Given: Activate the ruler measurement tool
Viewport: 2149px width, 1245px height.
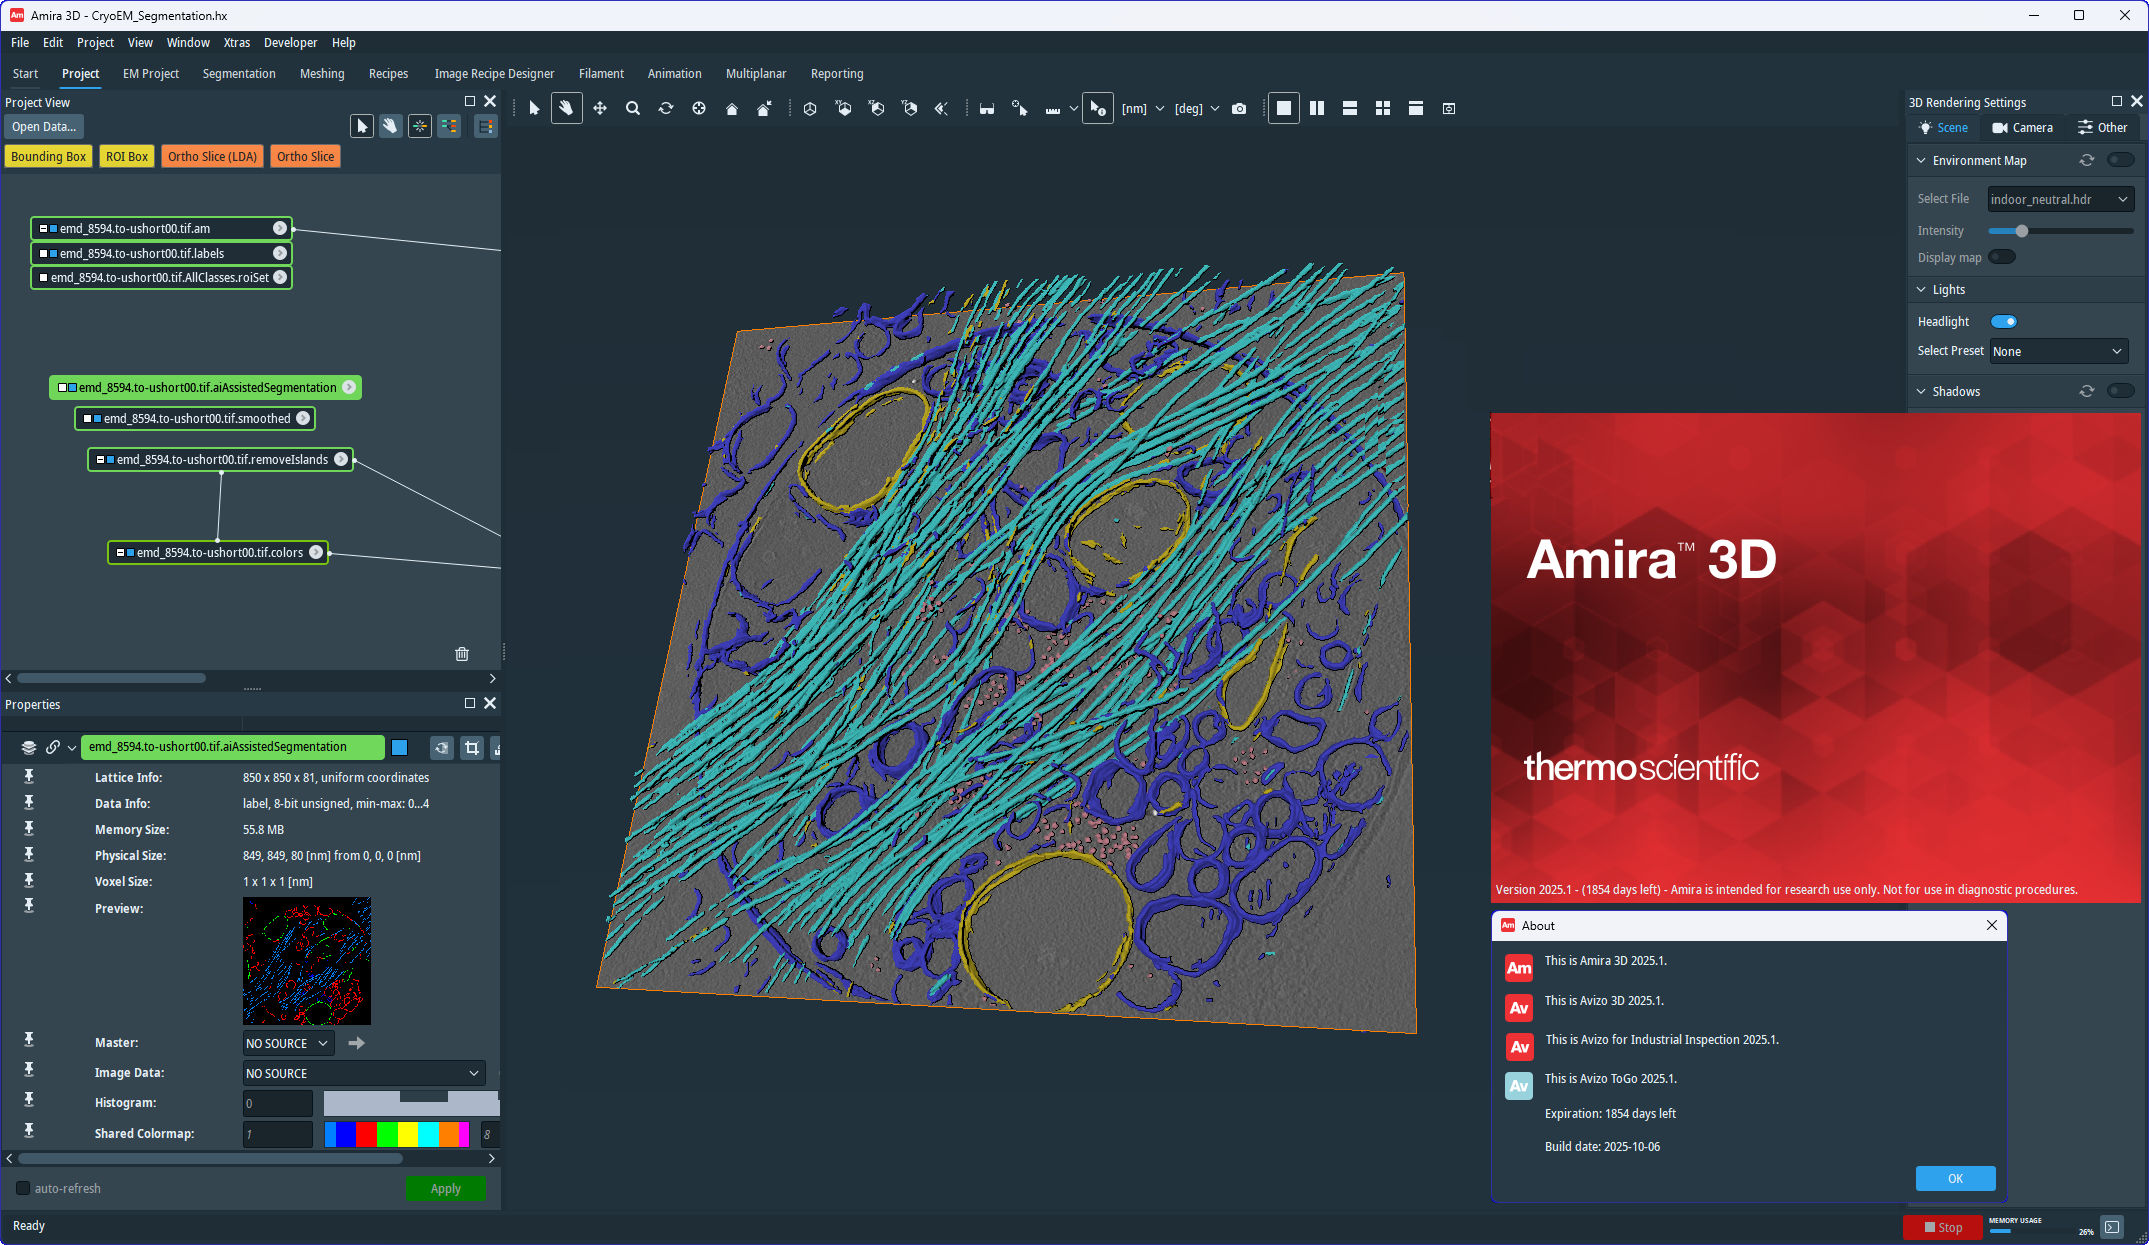Looking at the screenshot, I should pos(1053,108).
